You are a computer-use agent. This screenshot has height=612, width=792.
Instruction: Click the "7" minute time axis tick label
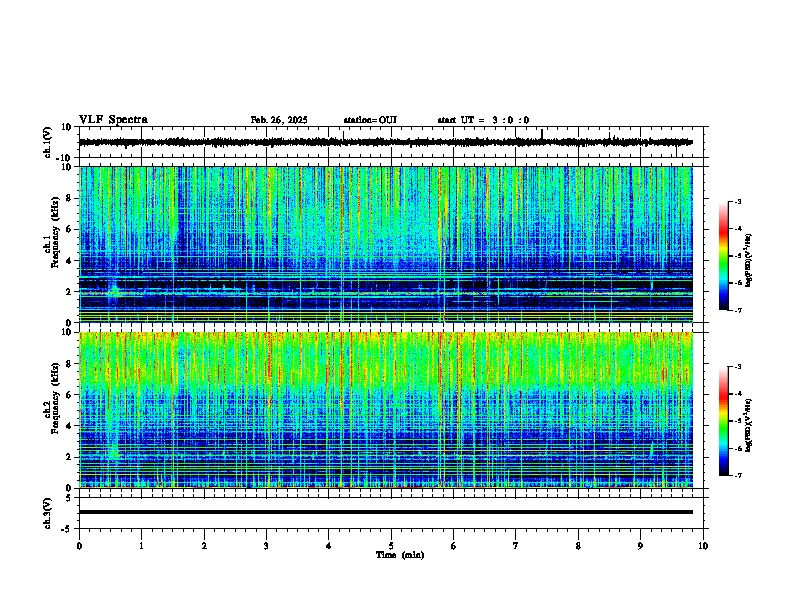coord(516,546)
